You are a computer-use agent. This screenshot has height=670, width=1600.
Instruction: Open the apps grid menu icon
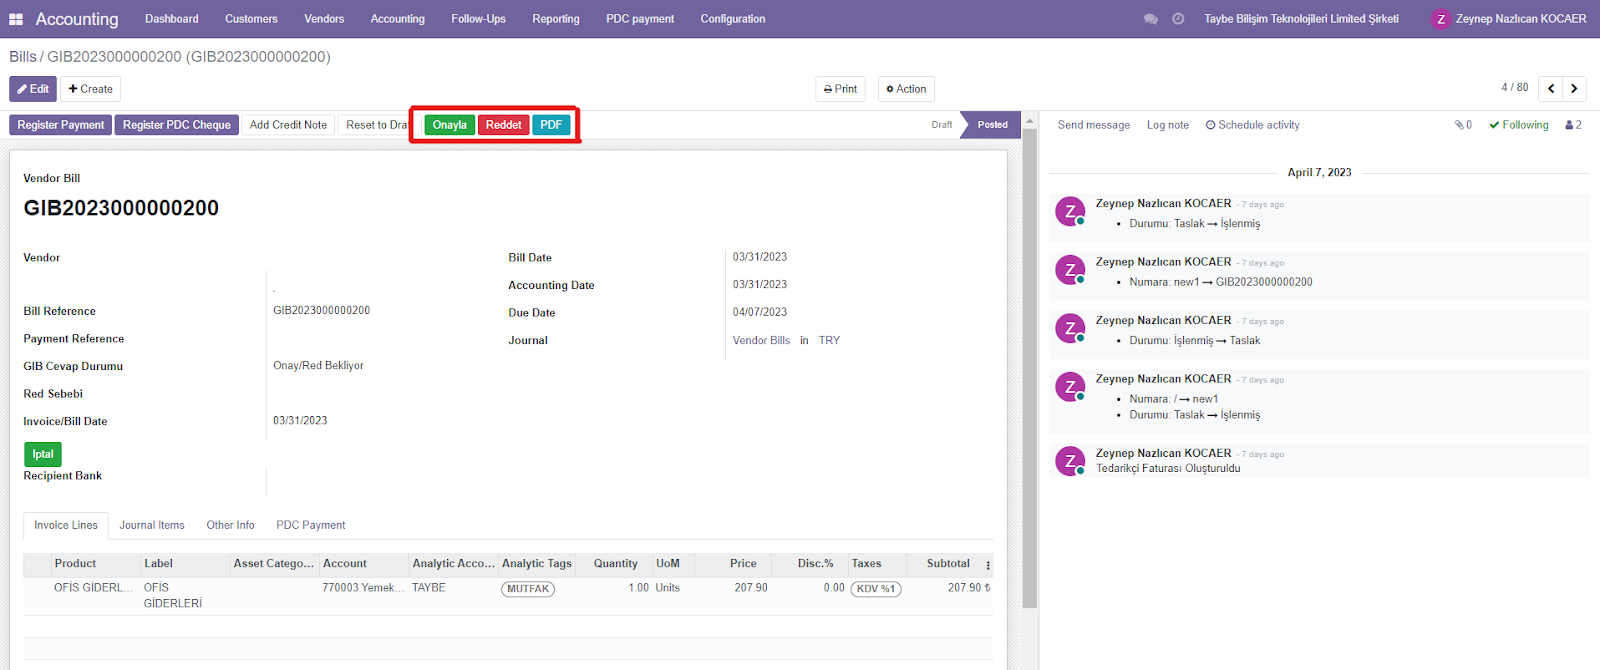[x=16, y=19]
